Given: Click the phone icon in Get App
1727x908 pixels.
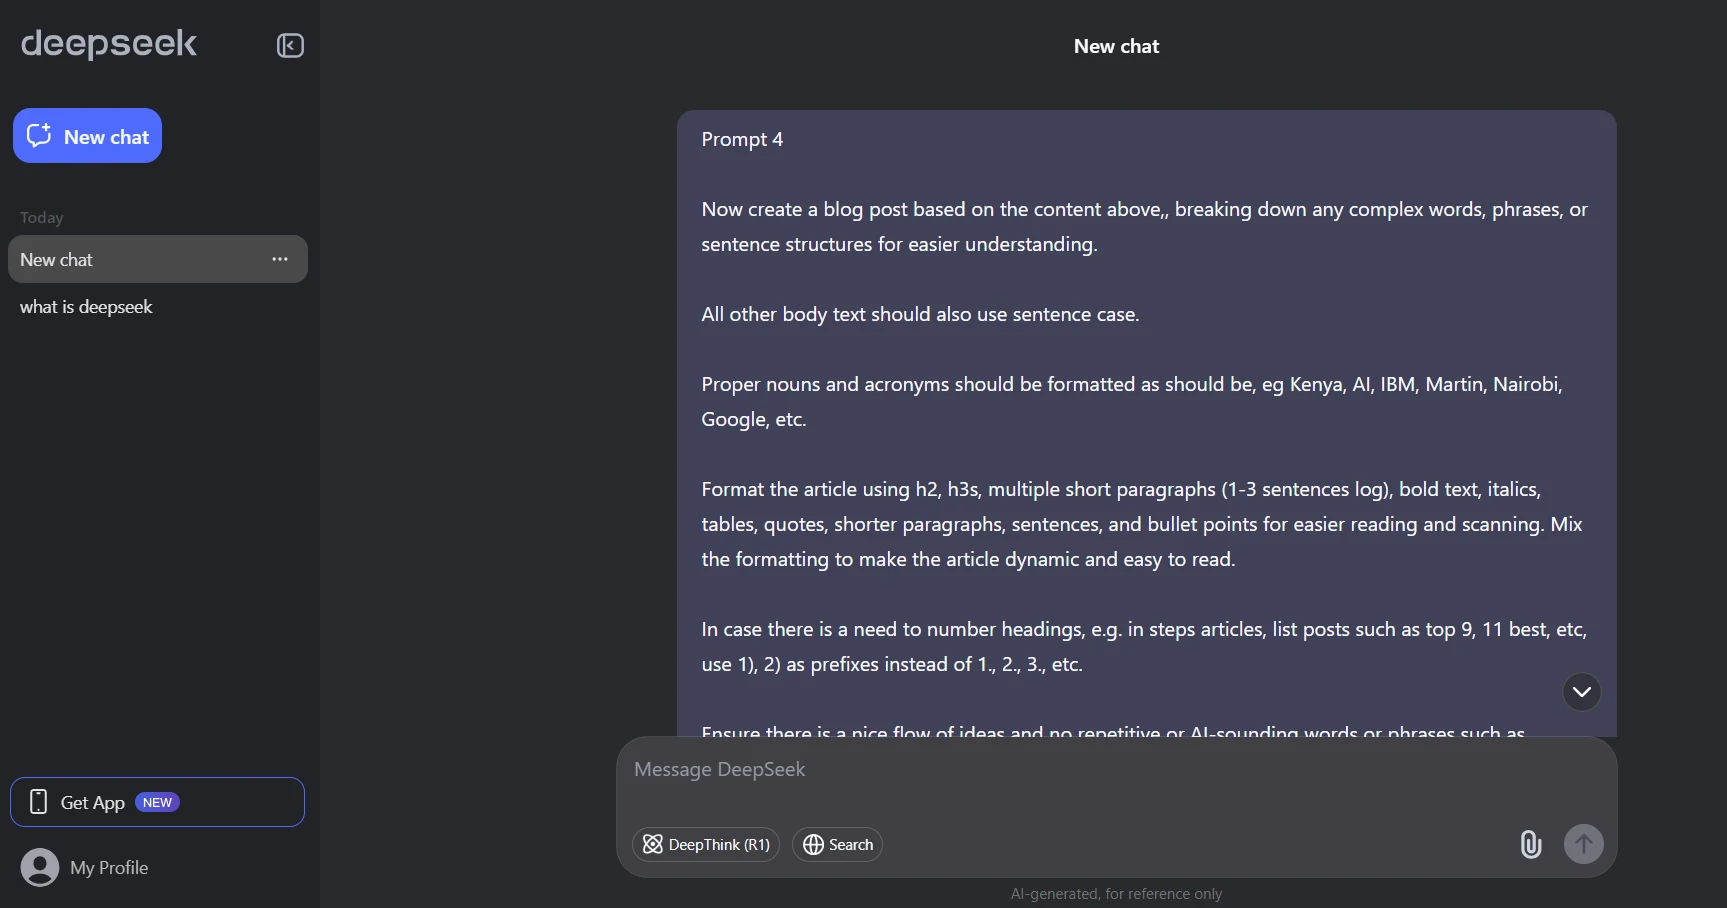Looking at the screenshot, I should (x=39, y=802).
